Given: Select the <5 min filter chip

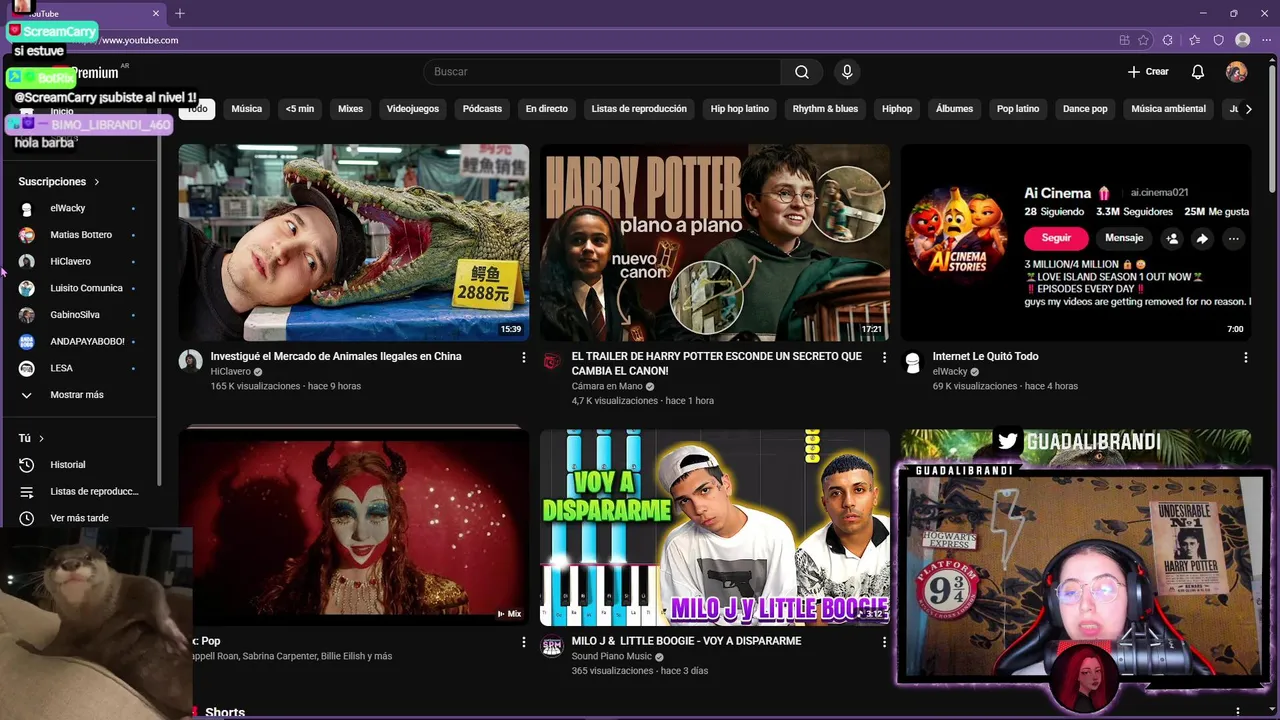Looking at the screenshot, I should click(300, 109).
